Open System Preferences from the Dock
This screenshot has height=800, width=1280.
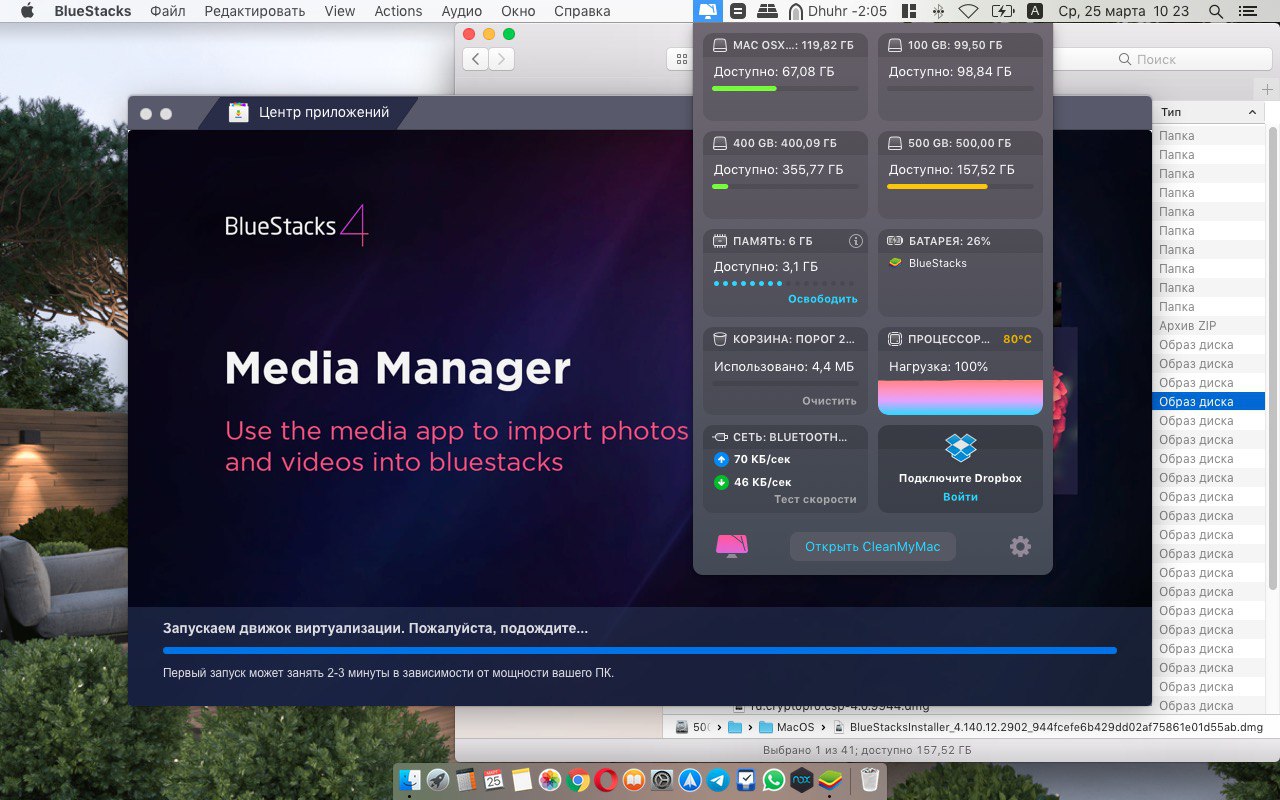pyautogui.click(x=661, y=780)
